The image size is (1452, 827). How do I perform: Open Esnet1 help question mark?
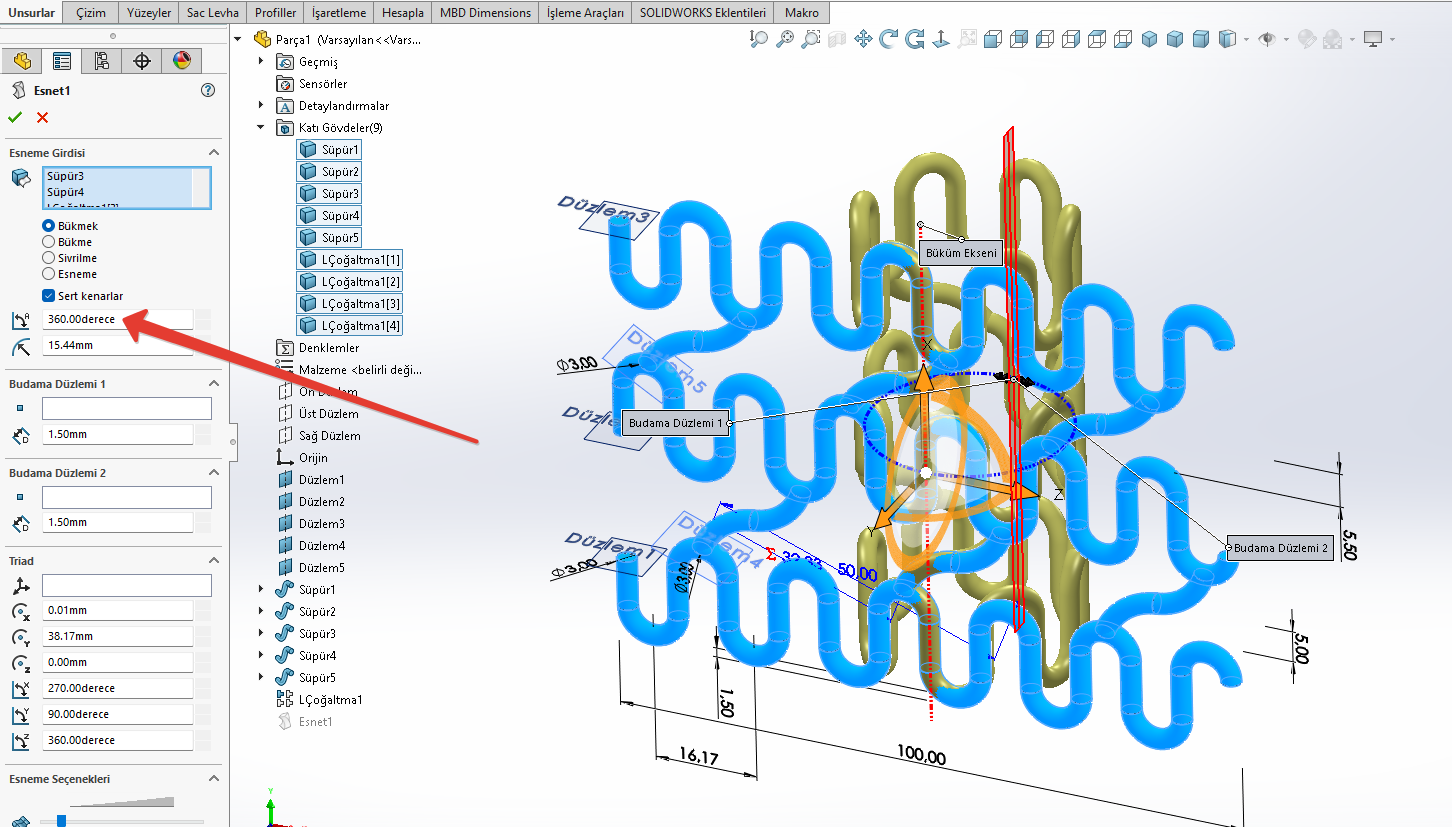208,90
